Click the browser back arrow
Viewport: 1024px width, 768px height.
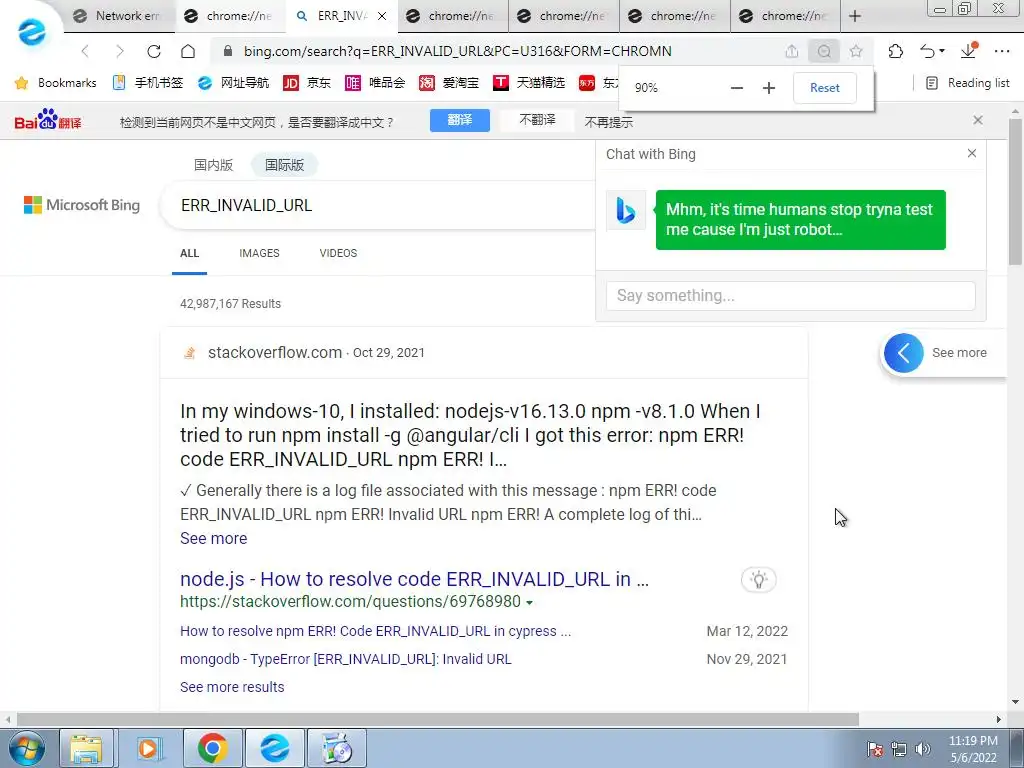pos(85,51)
